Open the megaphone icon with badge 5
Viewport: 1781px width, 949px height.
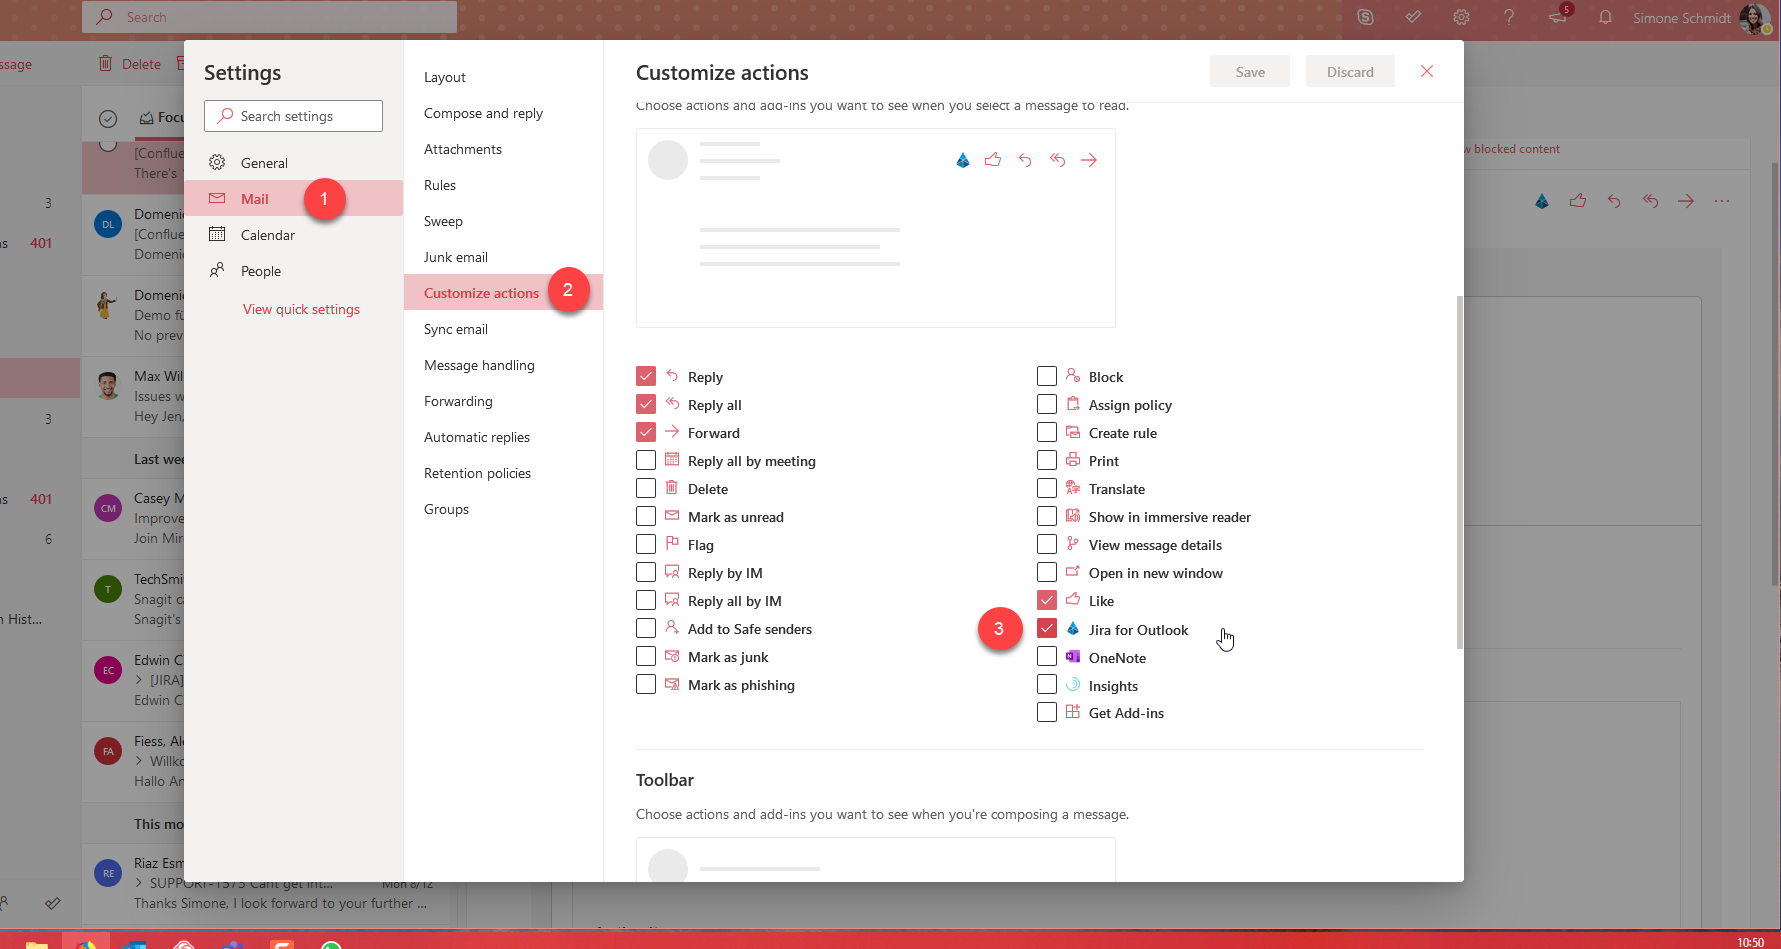[1557, 17]
